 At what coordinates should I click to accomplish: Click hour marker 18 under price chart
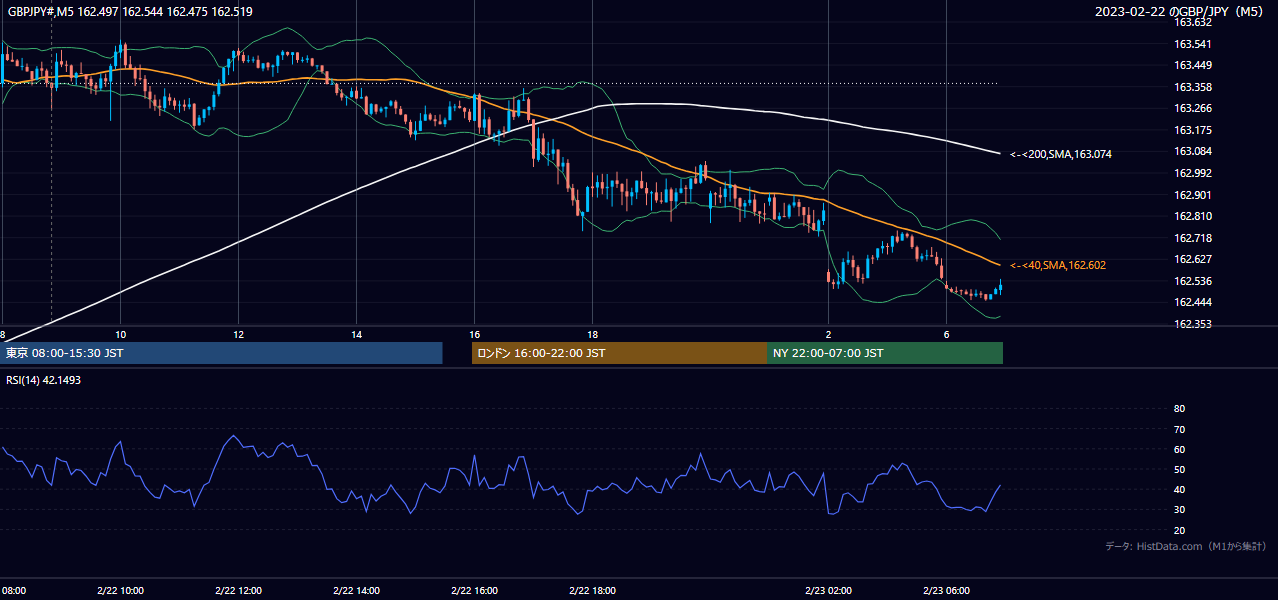click(592, 334)
